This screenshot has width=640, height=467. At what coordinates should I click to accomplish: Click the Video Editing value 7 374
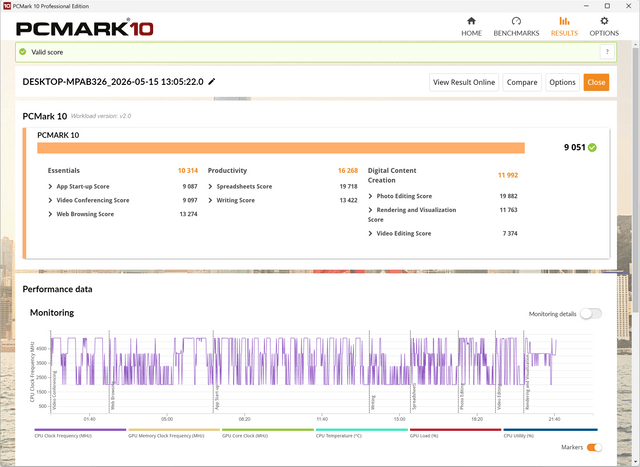coord(510,234)
